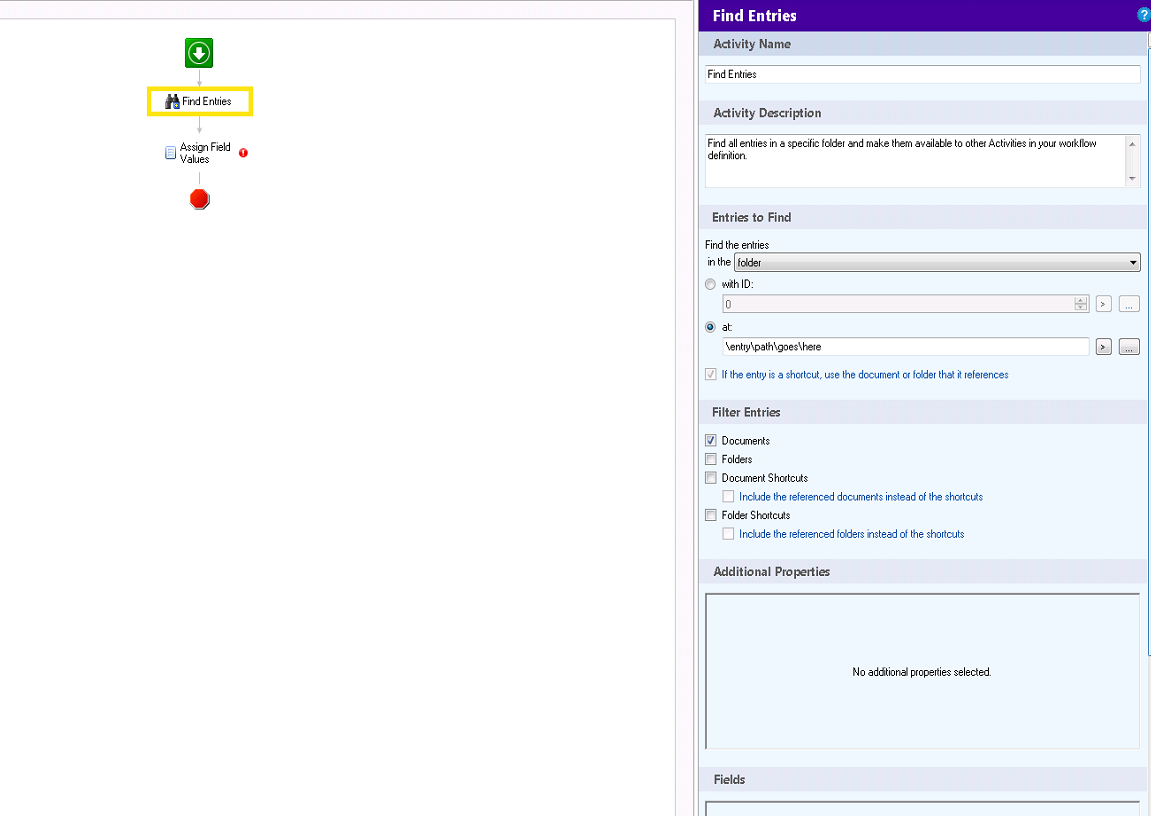Click the red error warning icon

click(243, 153)
